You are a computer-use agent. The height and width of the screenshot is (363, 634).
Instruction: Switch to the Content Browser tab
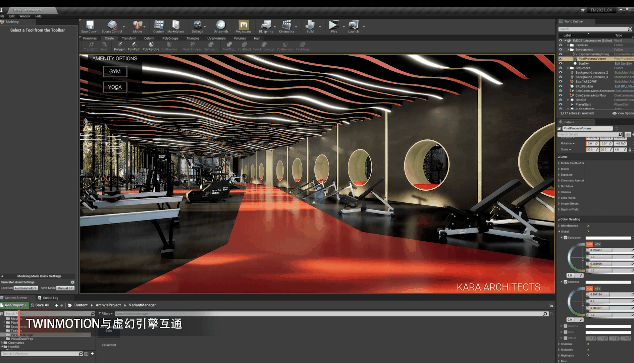(x=16, y=298)
